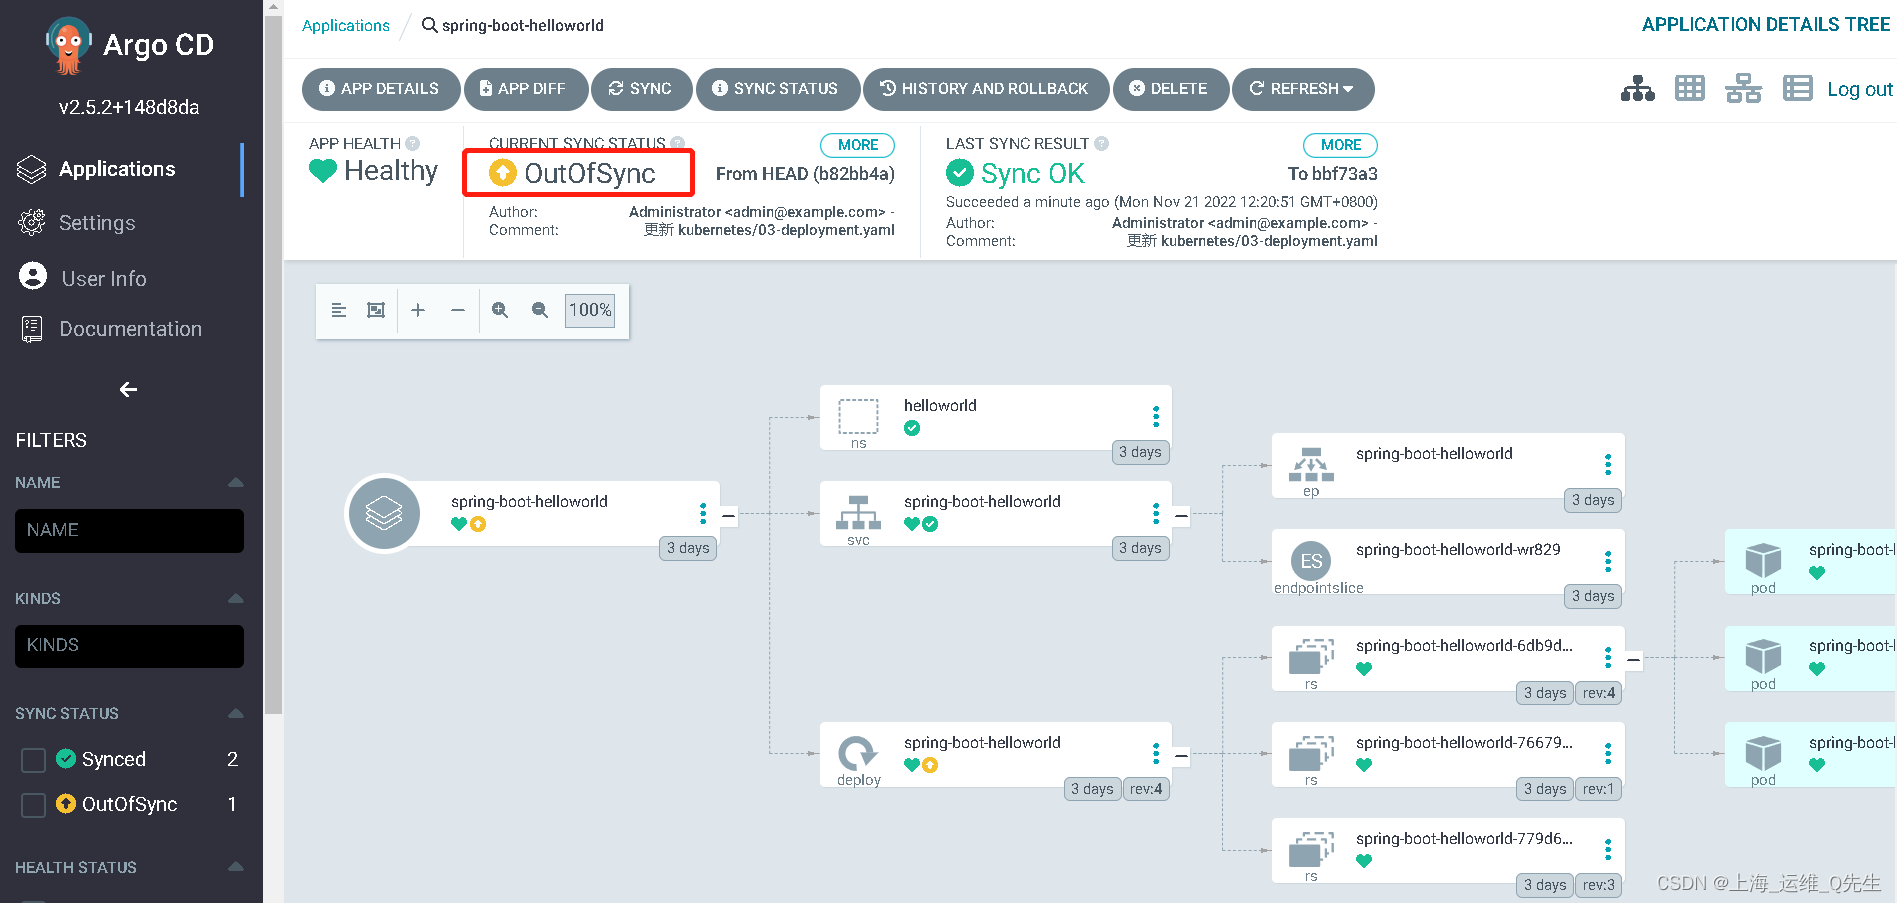Click the Log out link
The height and width of the screenshot is (903, 1897).
point(1859,89)
